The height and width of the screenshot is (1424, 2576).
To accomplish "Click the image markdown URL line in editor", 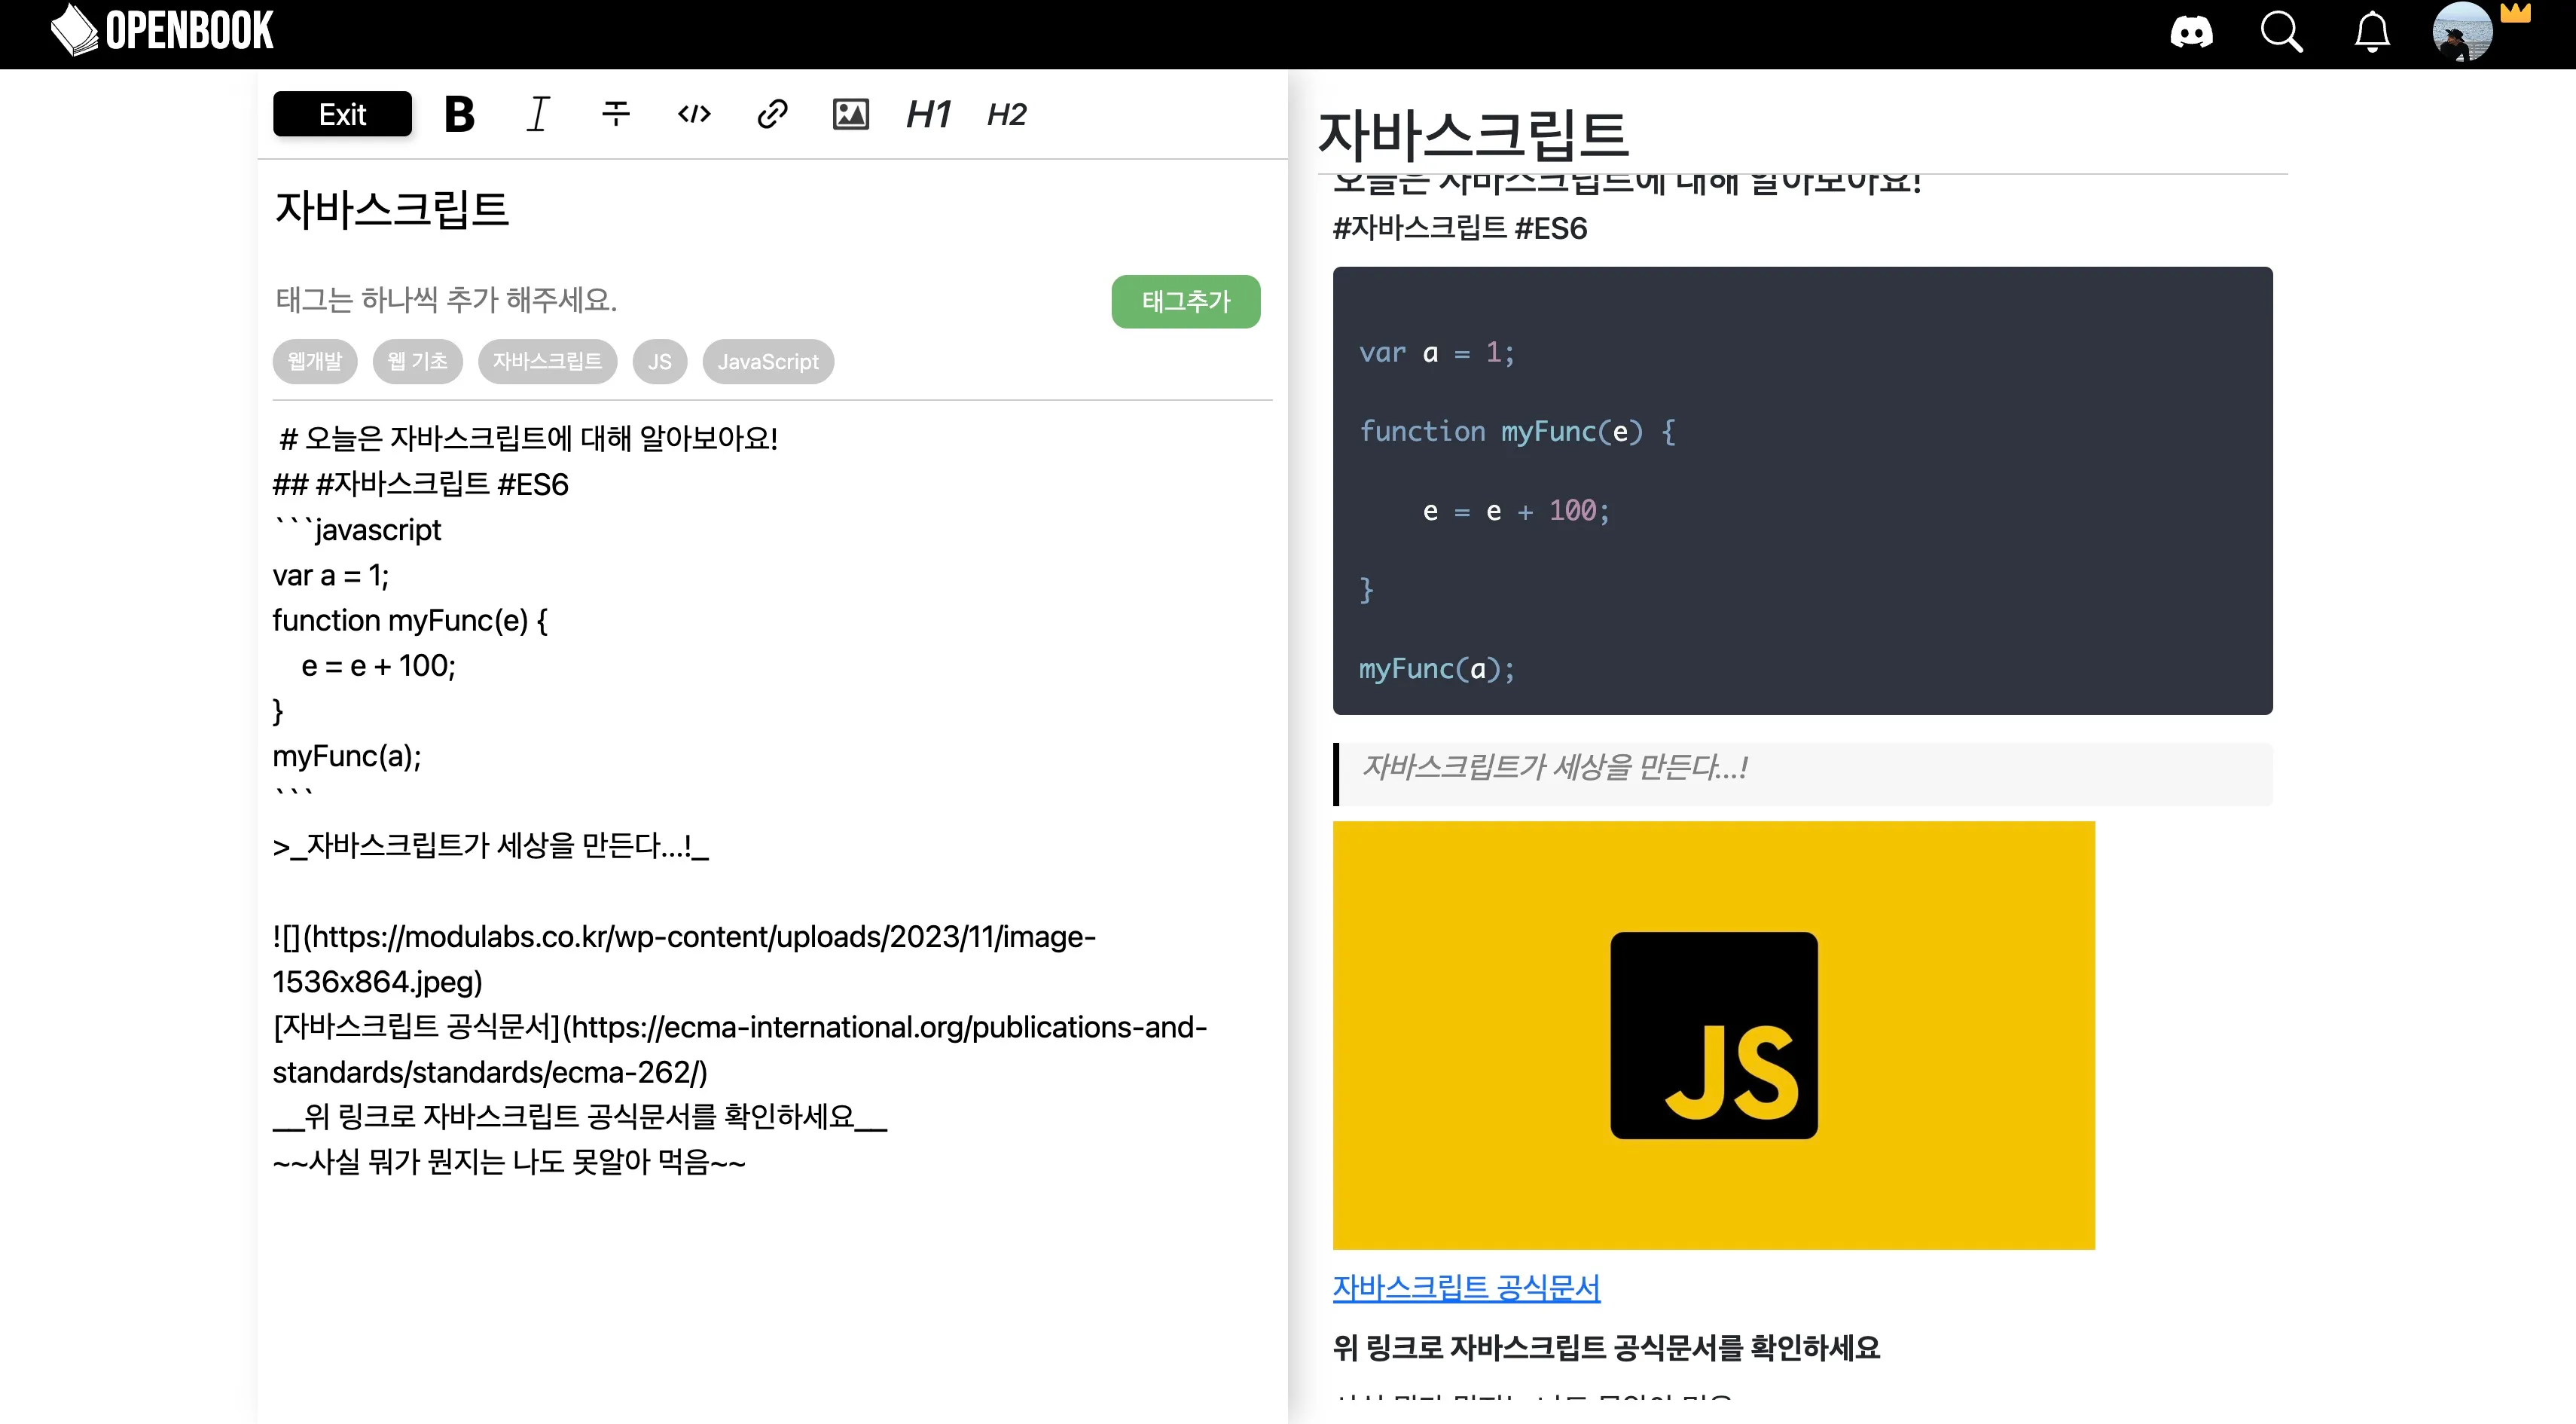I will (x=685, y=959).
